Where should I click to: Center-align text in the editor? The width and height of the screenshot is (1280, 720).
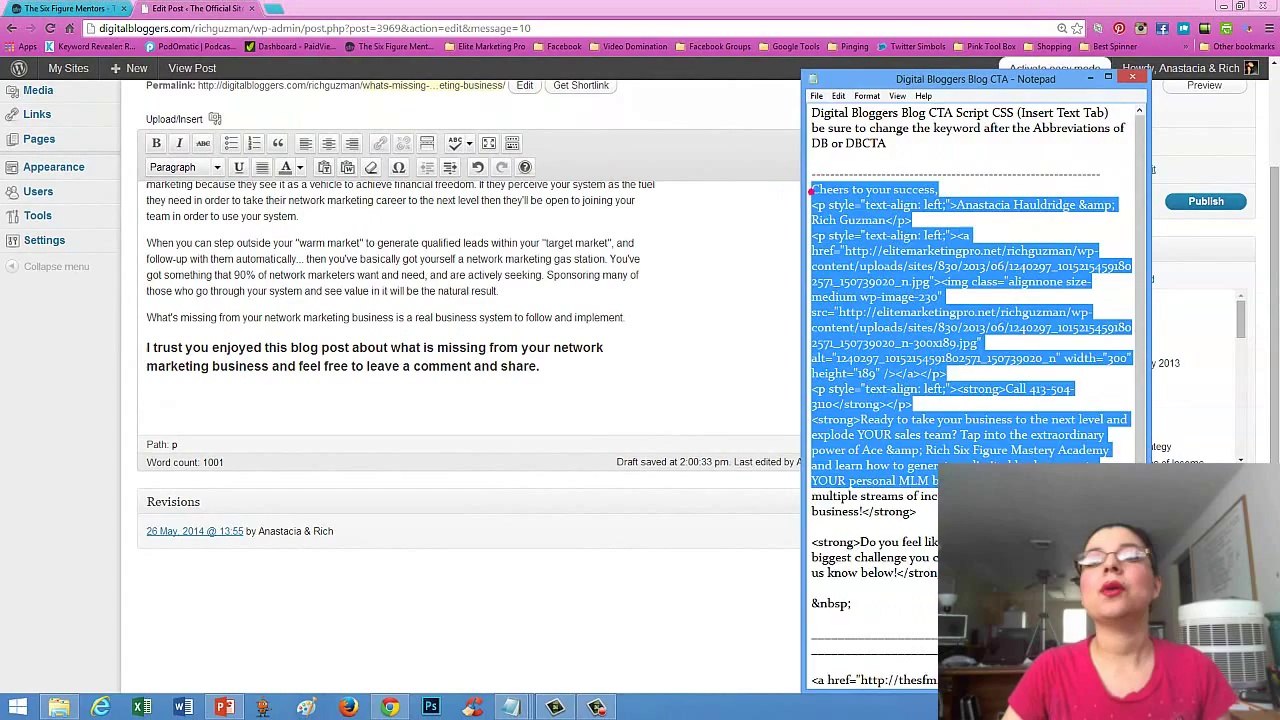tap(329, 143)
